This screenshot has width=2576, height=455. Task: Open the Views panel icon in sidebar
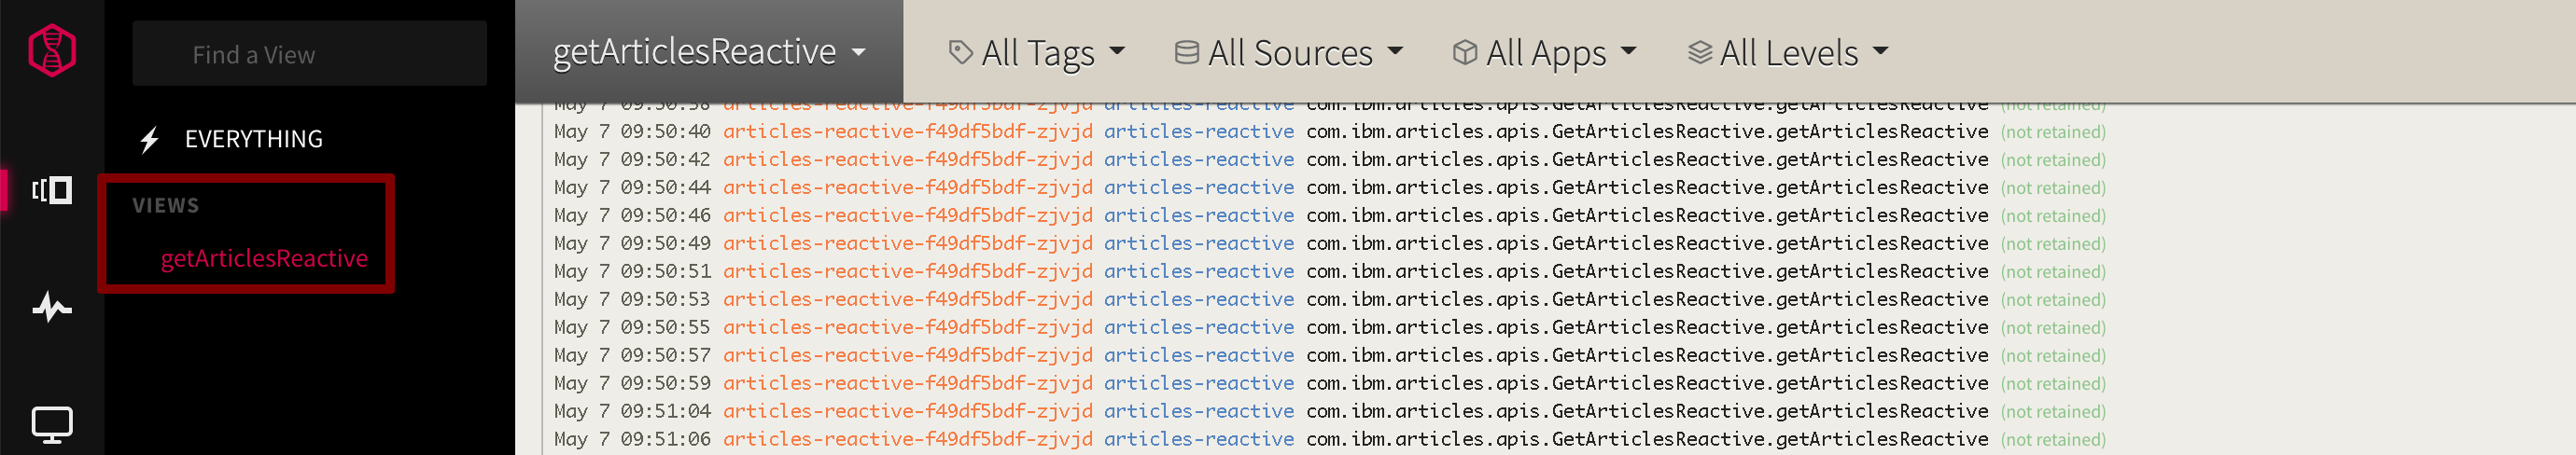tap(52, 190)
